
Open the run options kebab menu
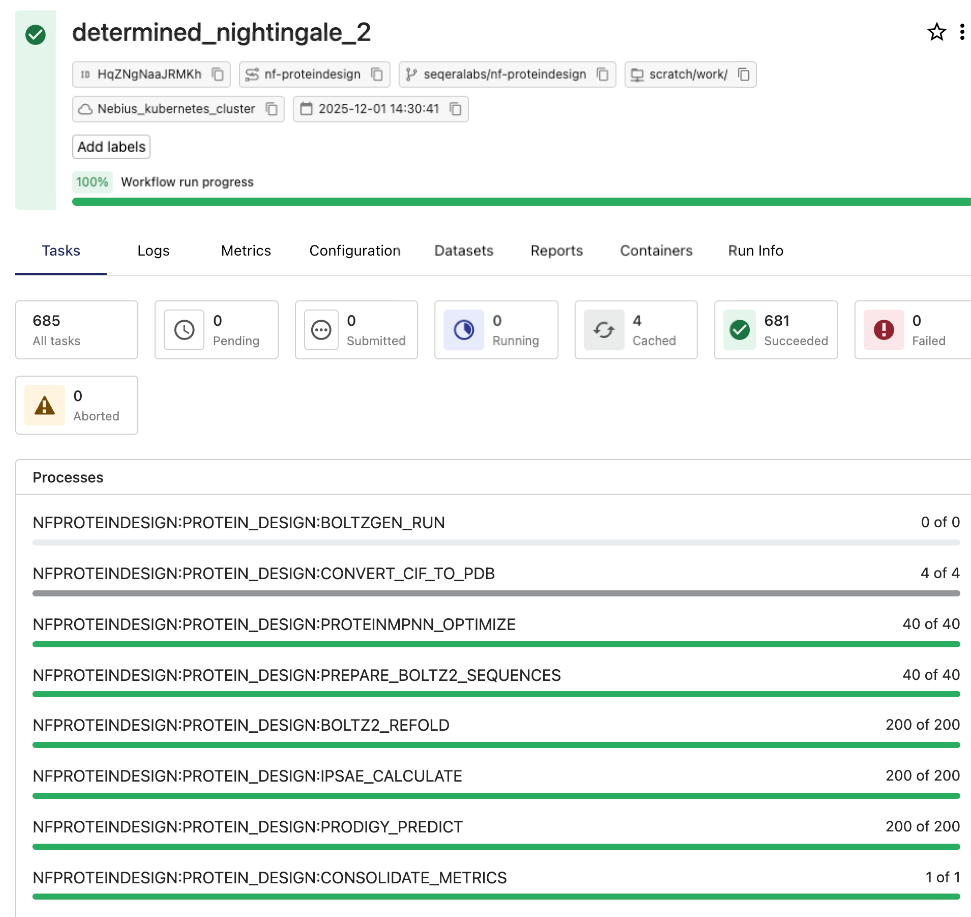(964, 32)
